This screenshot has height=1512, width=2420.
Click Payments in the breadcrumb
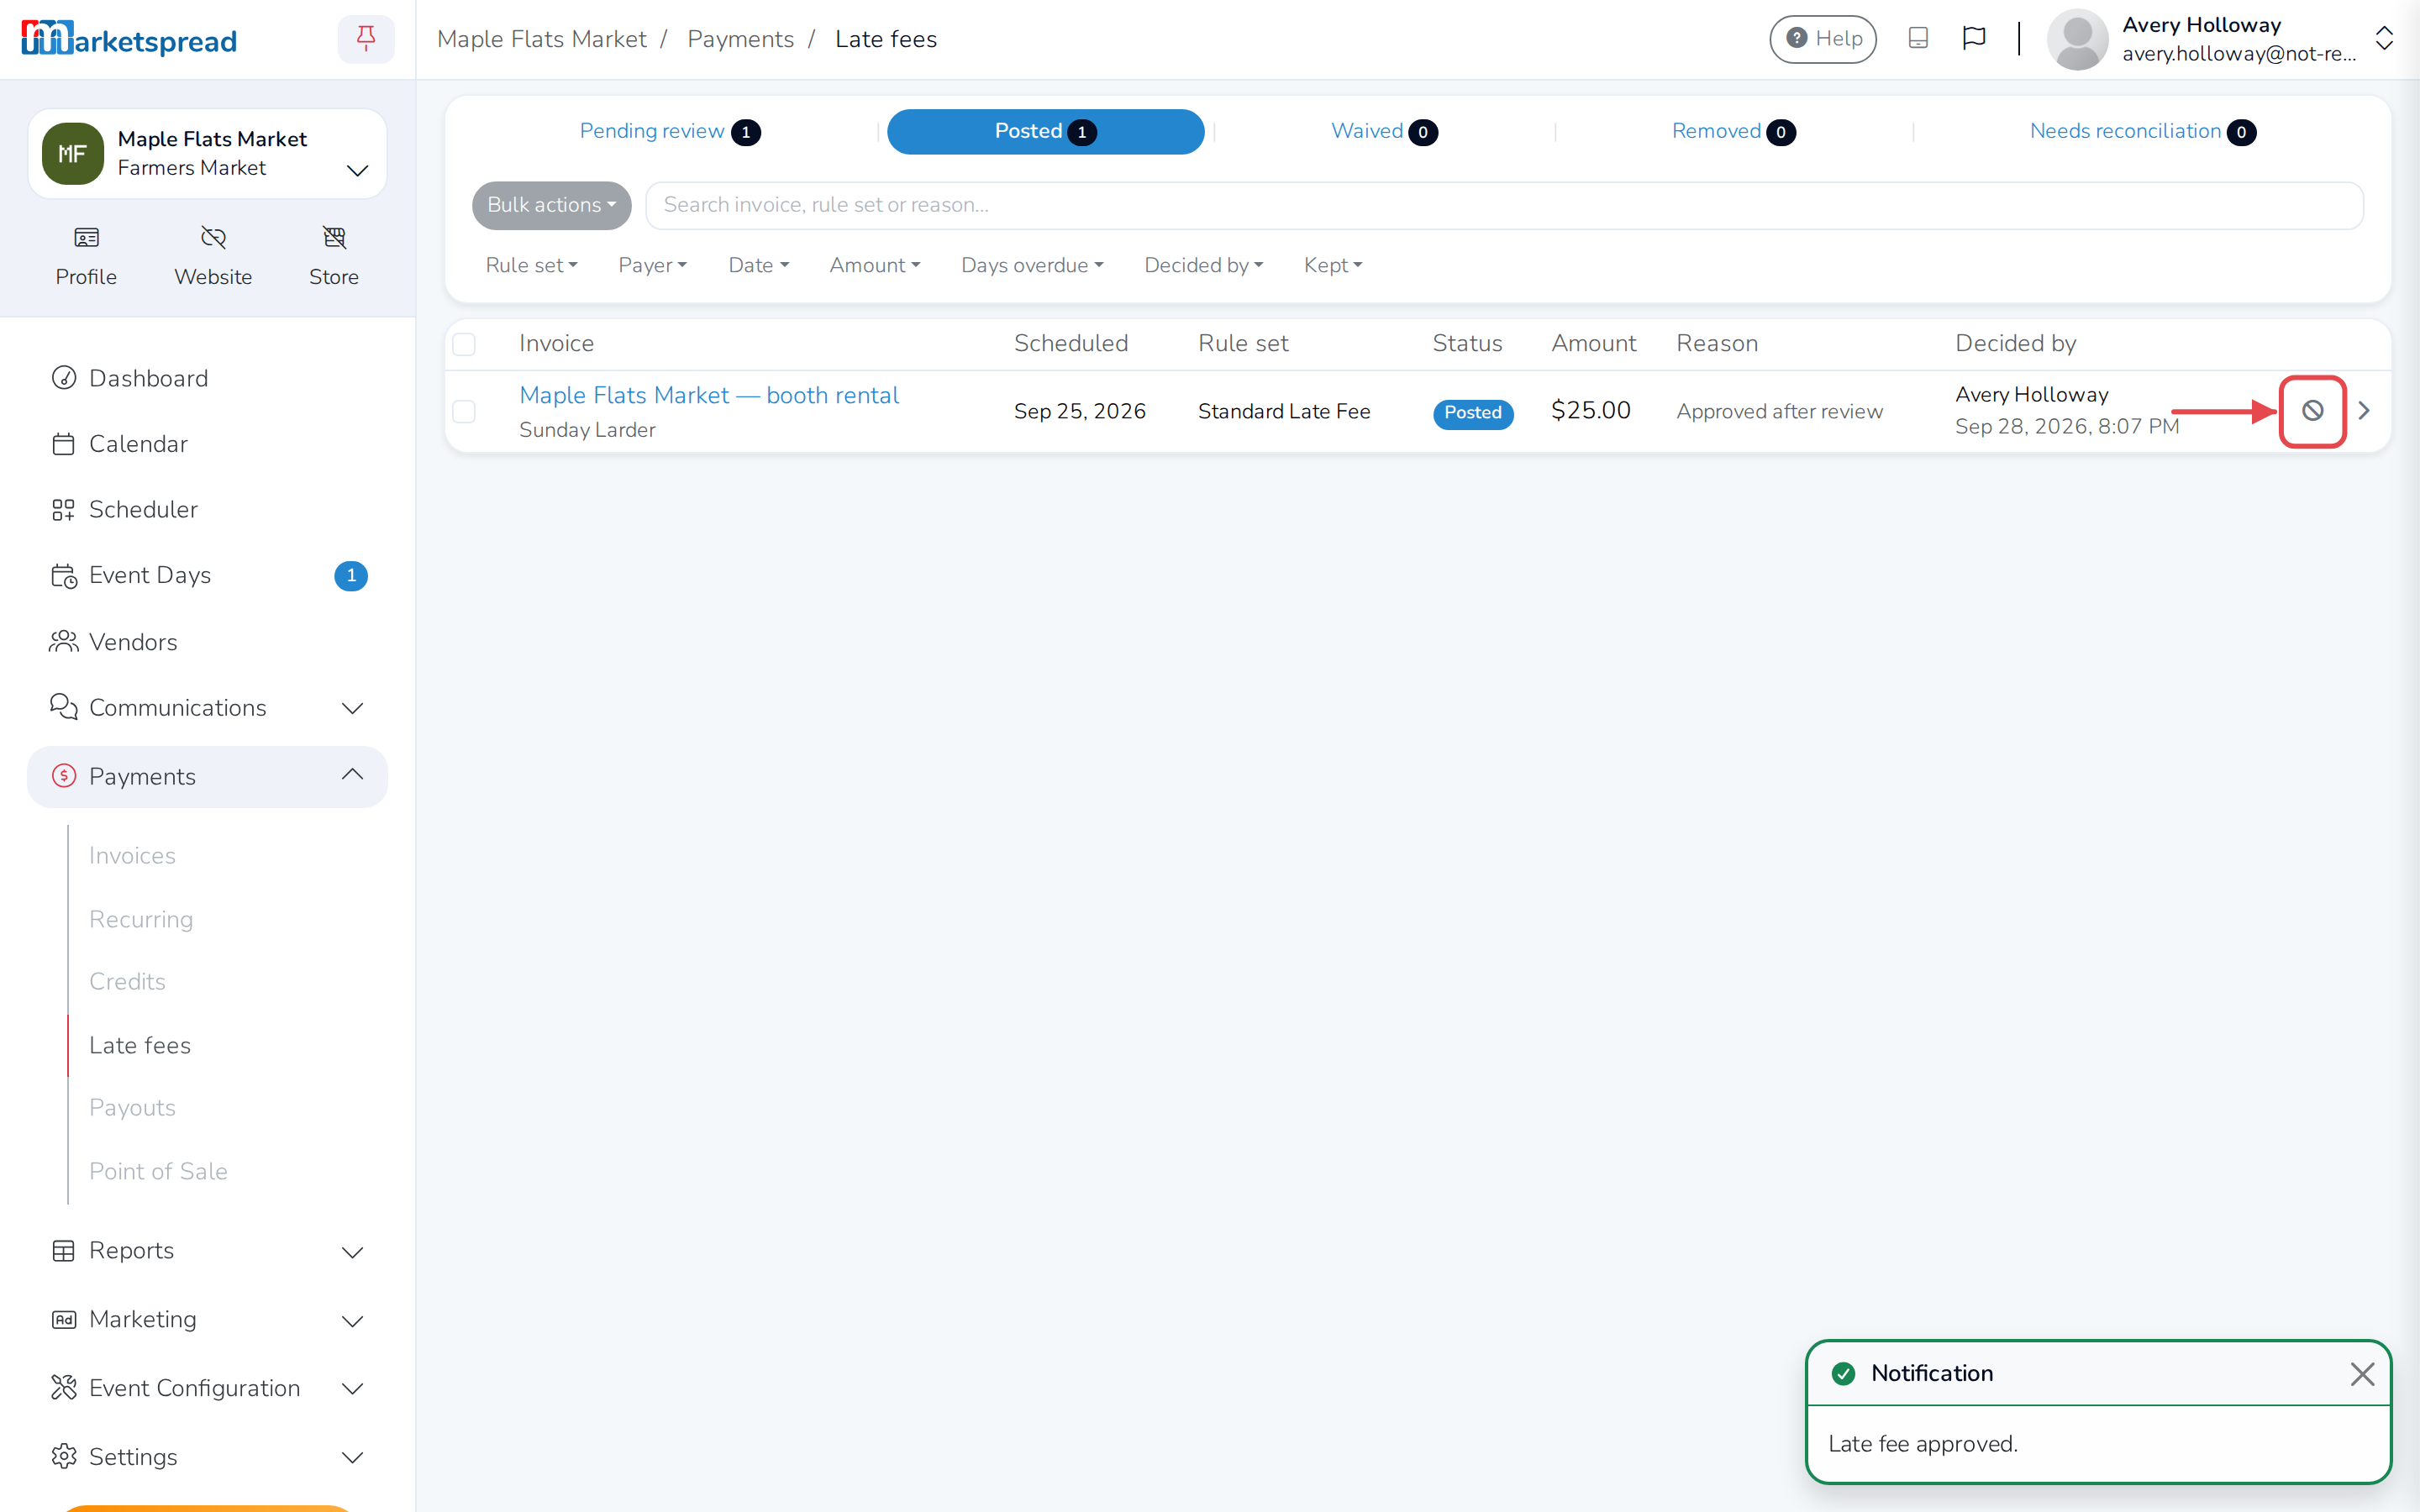pos(740,39)
